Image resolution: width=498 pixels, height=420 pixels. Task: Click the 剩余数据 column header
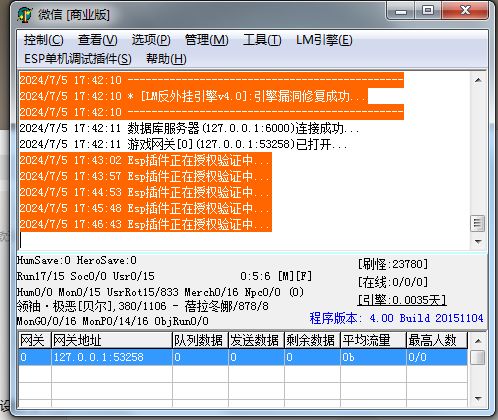pos(312,340)
